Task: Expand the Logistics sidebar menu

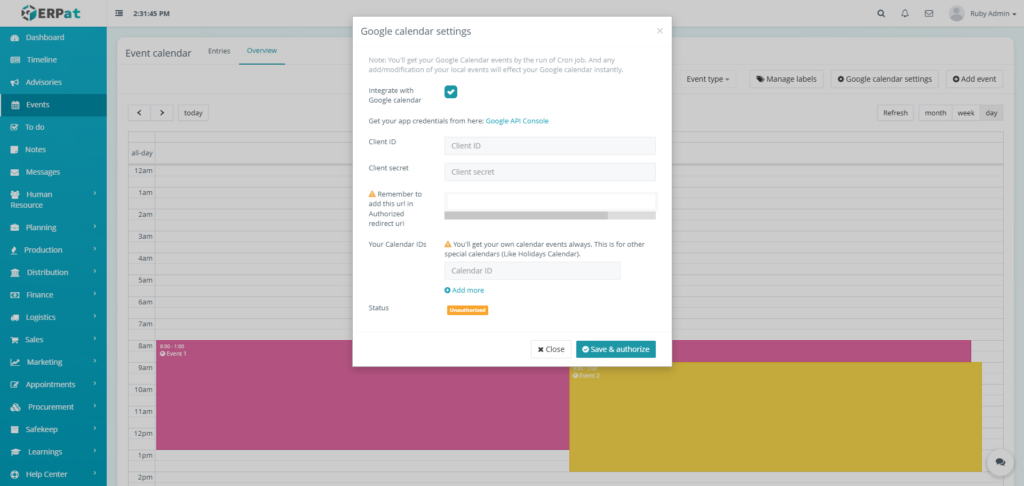Action: pyautogui.click(x=53, y=317)
